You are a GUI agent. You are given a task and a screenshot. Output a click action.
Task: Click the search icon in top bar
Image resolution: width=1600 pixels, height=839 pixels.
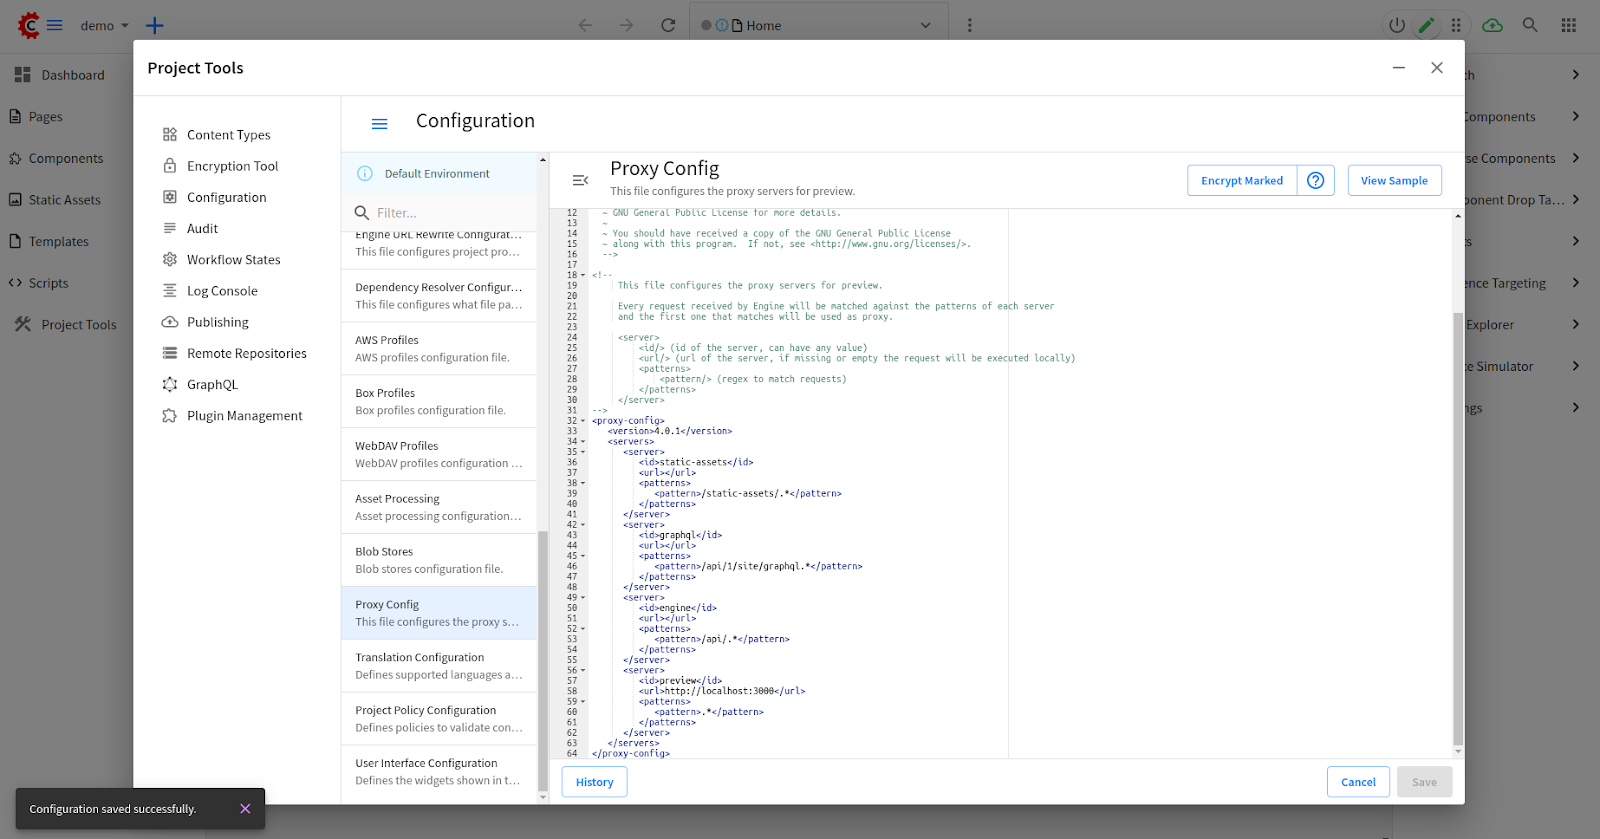(x=1530, y=25)
